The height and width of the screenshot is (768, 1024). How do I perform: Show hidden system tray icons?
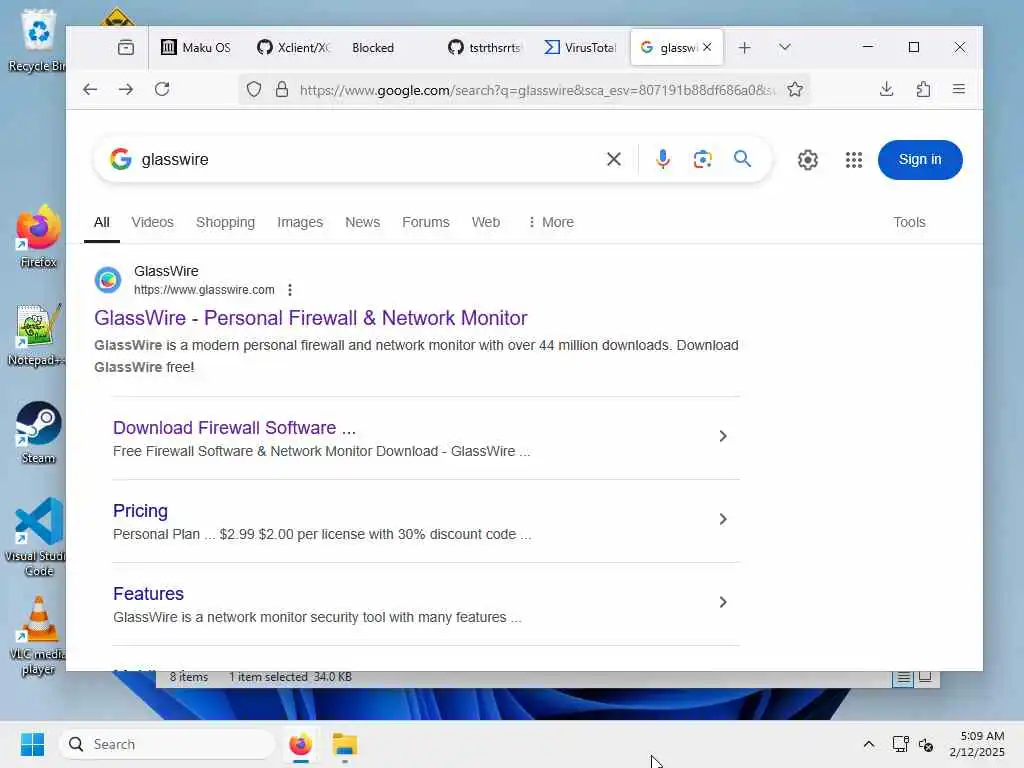869,744
